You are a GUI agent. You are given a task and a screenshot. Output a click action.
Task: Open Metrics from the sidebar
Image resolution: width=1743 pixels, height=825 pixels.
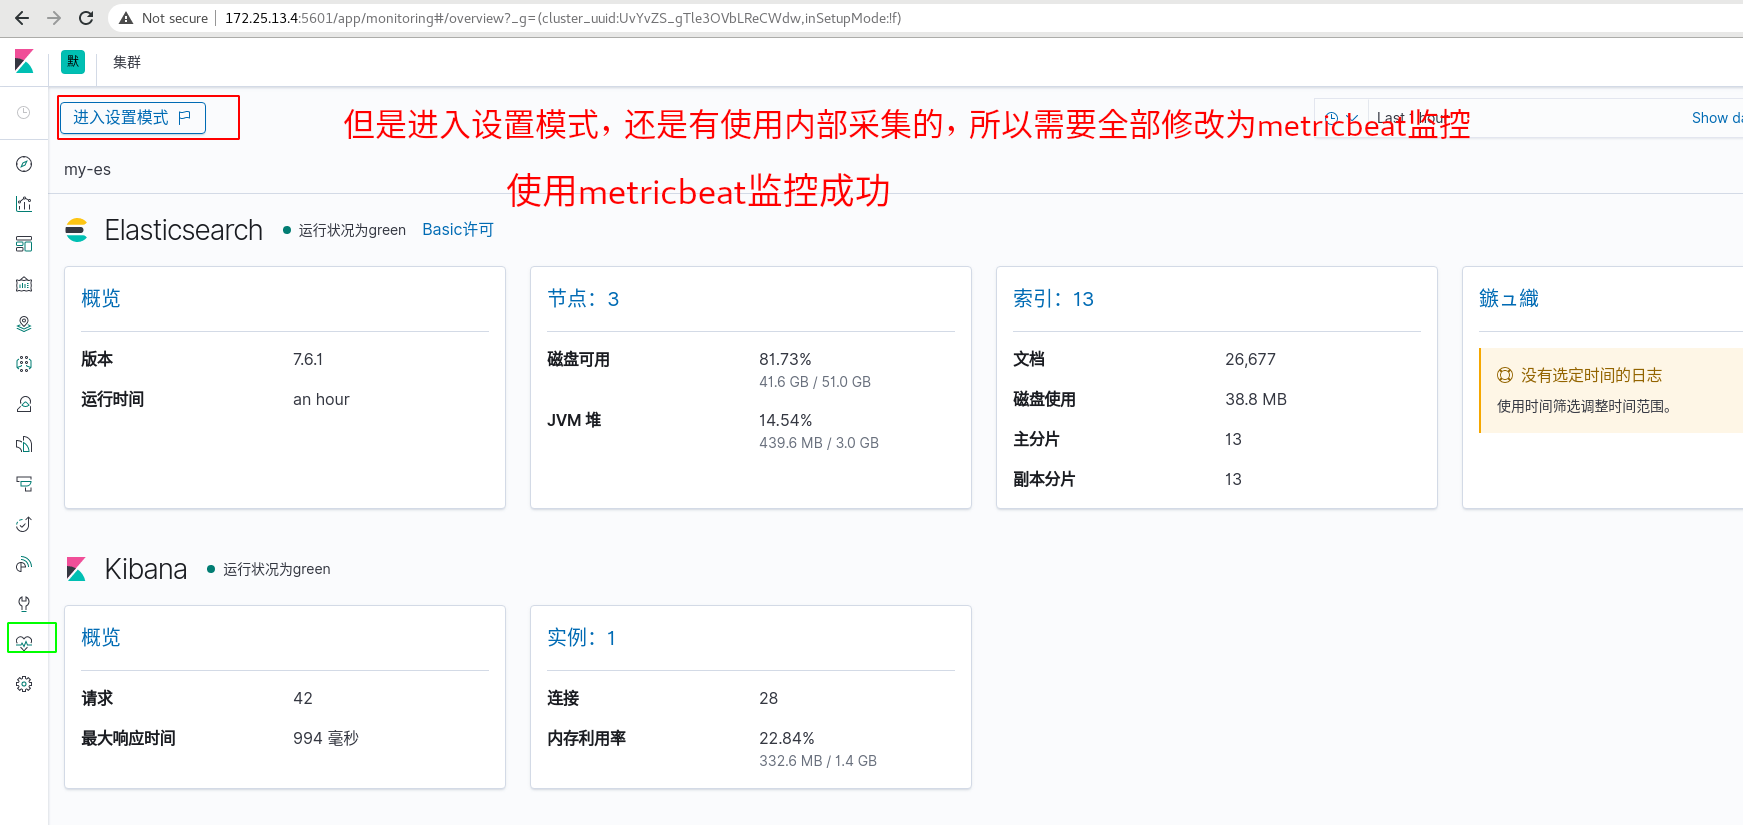click(24, 404)
